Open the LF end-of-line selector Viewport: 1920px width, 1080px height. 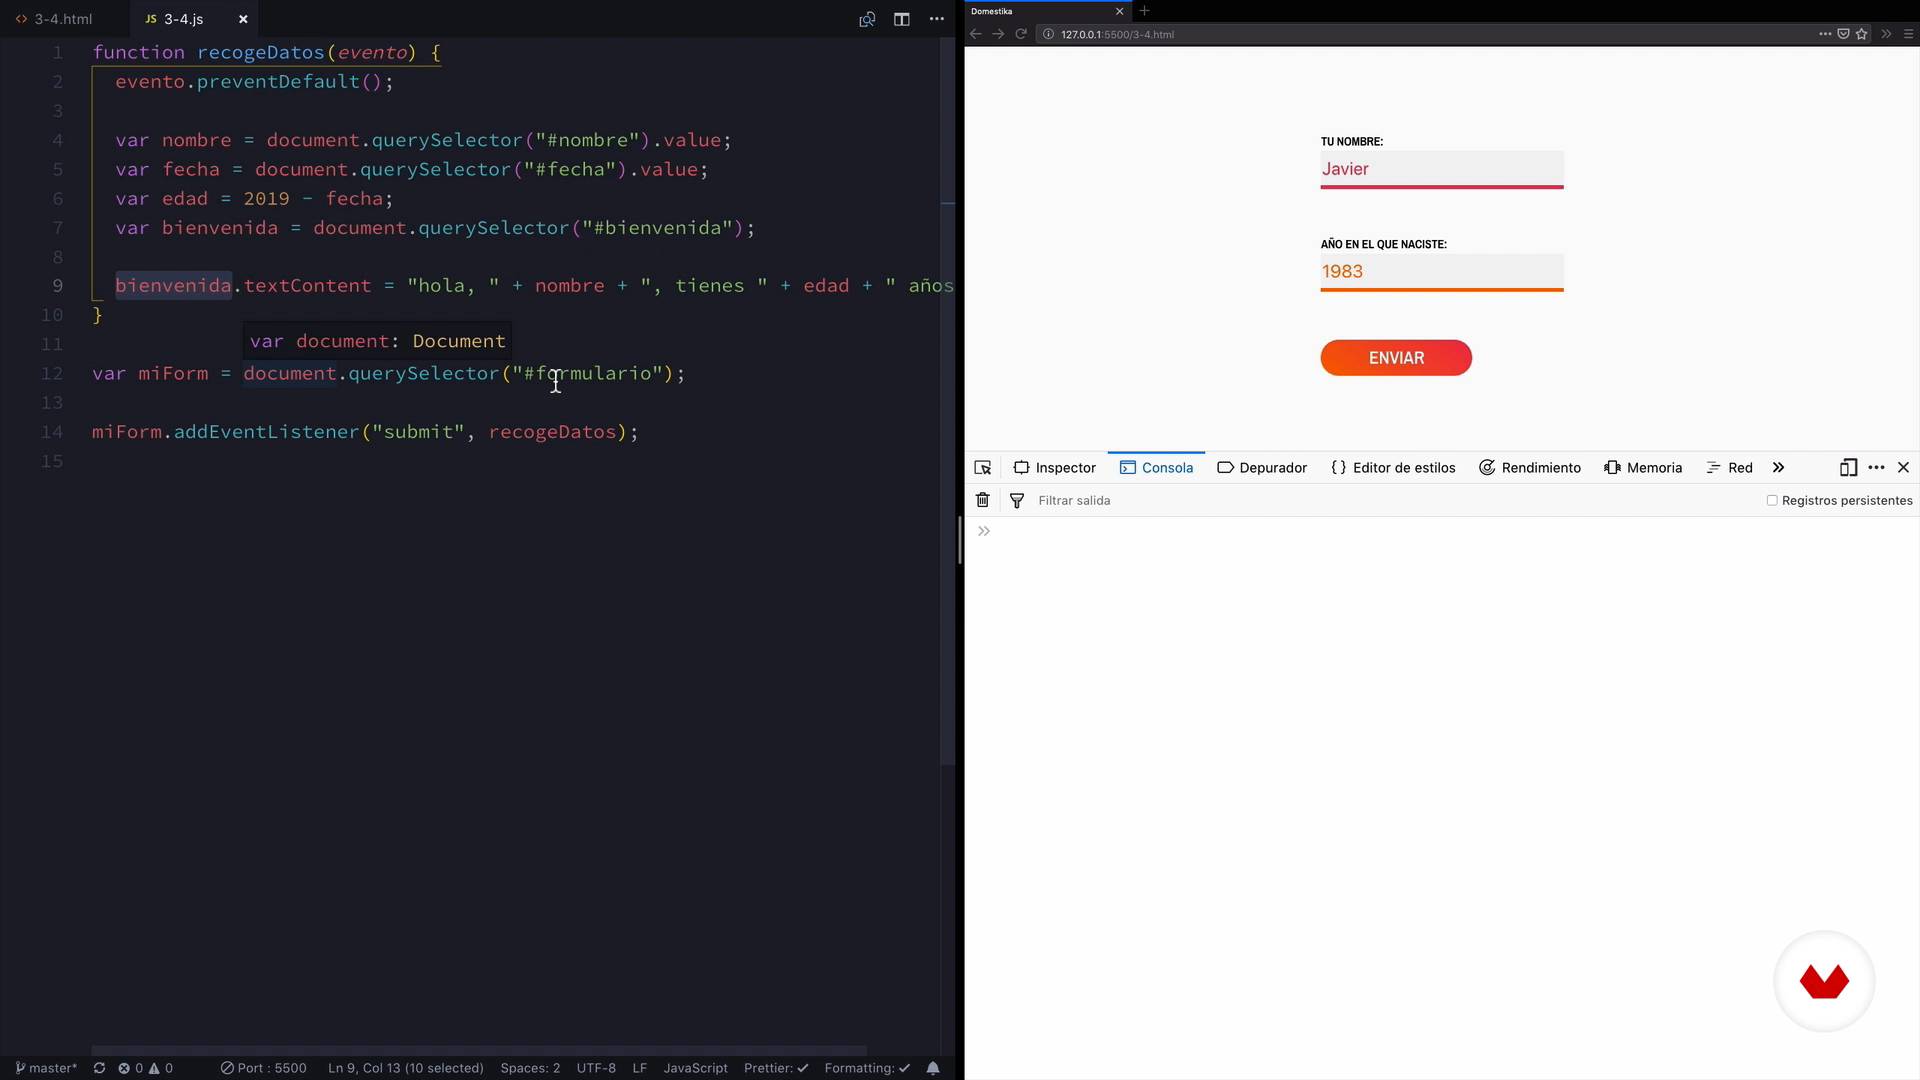pos(640,1068)
